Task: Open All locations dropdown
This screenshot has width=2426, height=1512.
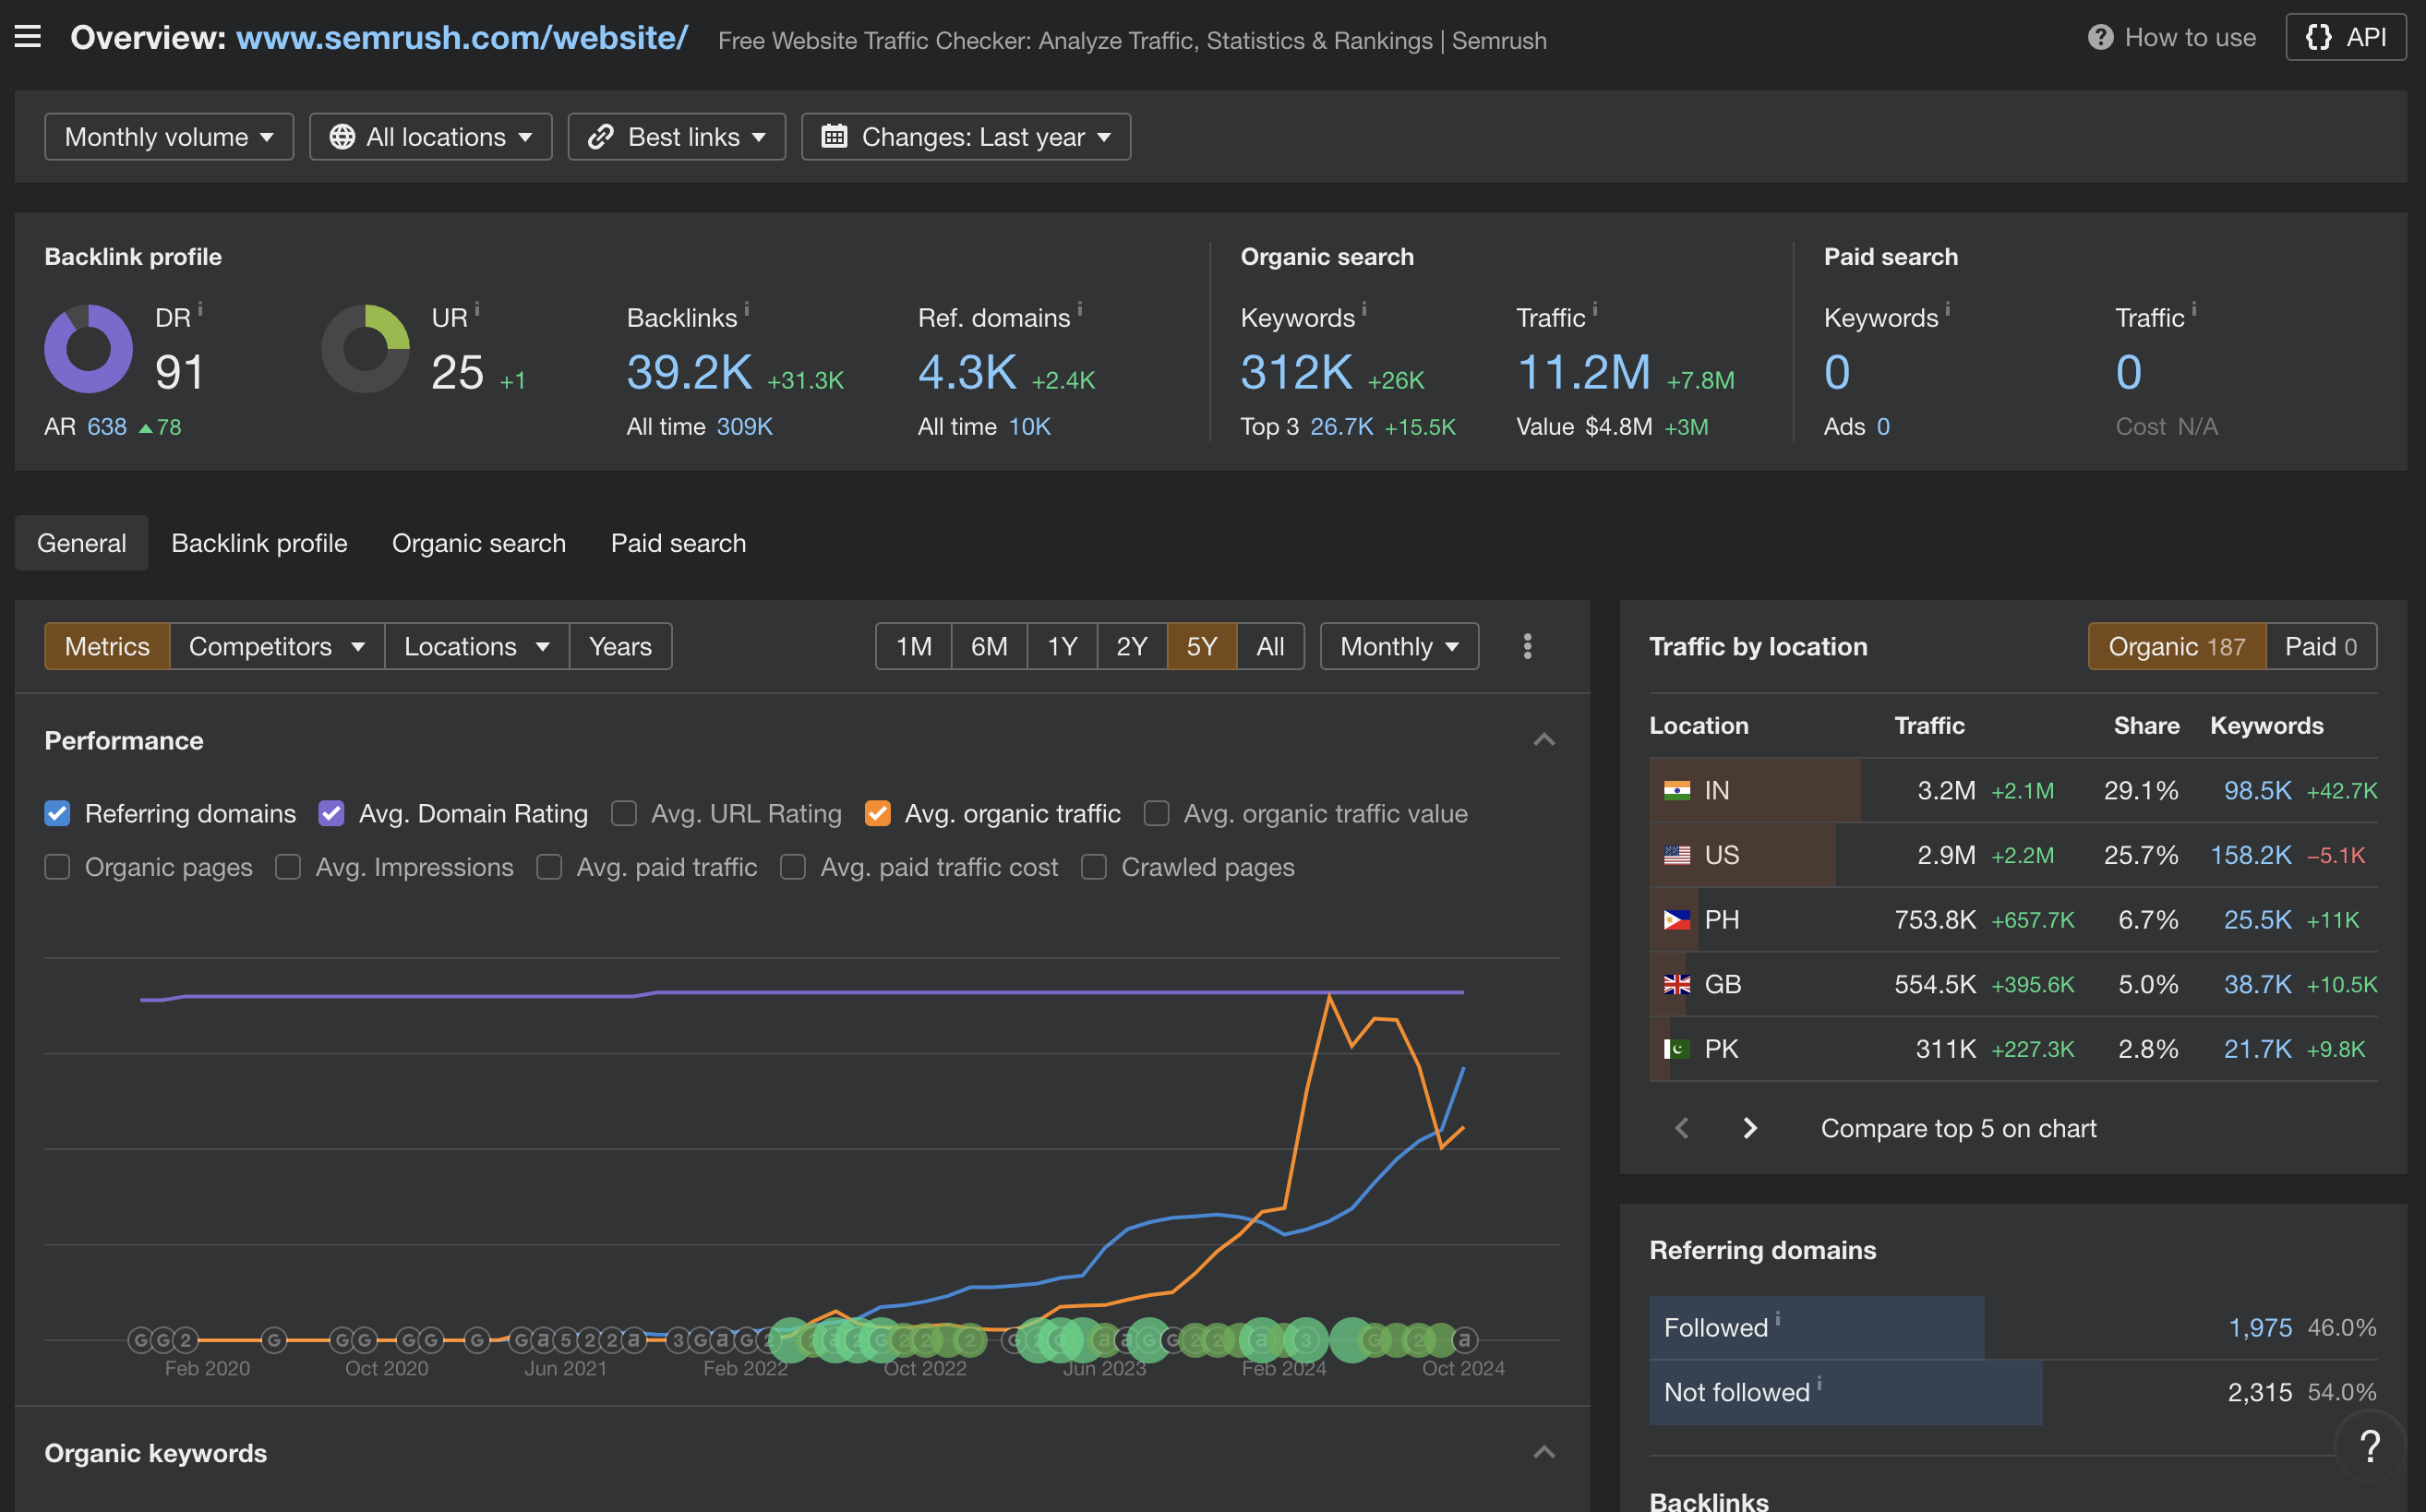Action: (x=431, y=137)
